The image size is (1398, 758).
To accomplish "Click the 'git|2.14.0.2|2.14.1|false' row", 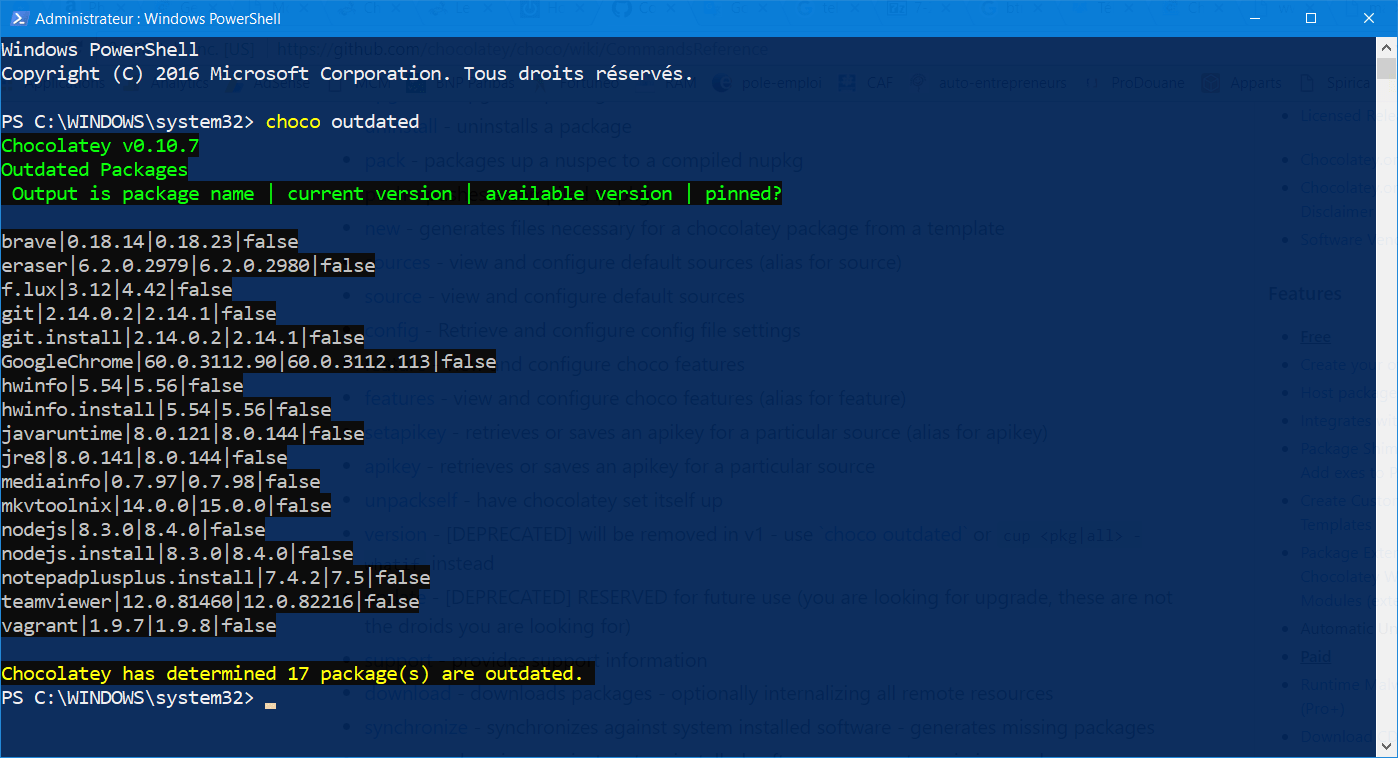I will 139,314.
